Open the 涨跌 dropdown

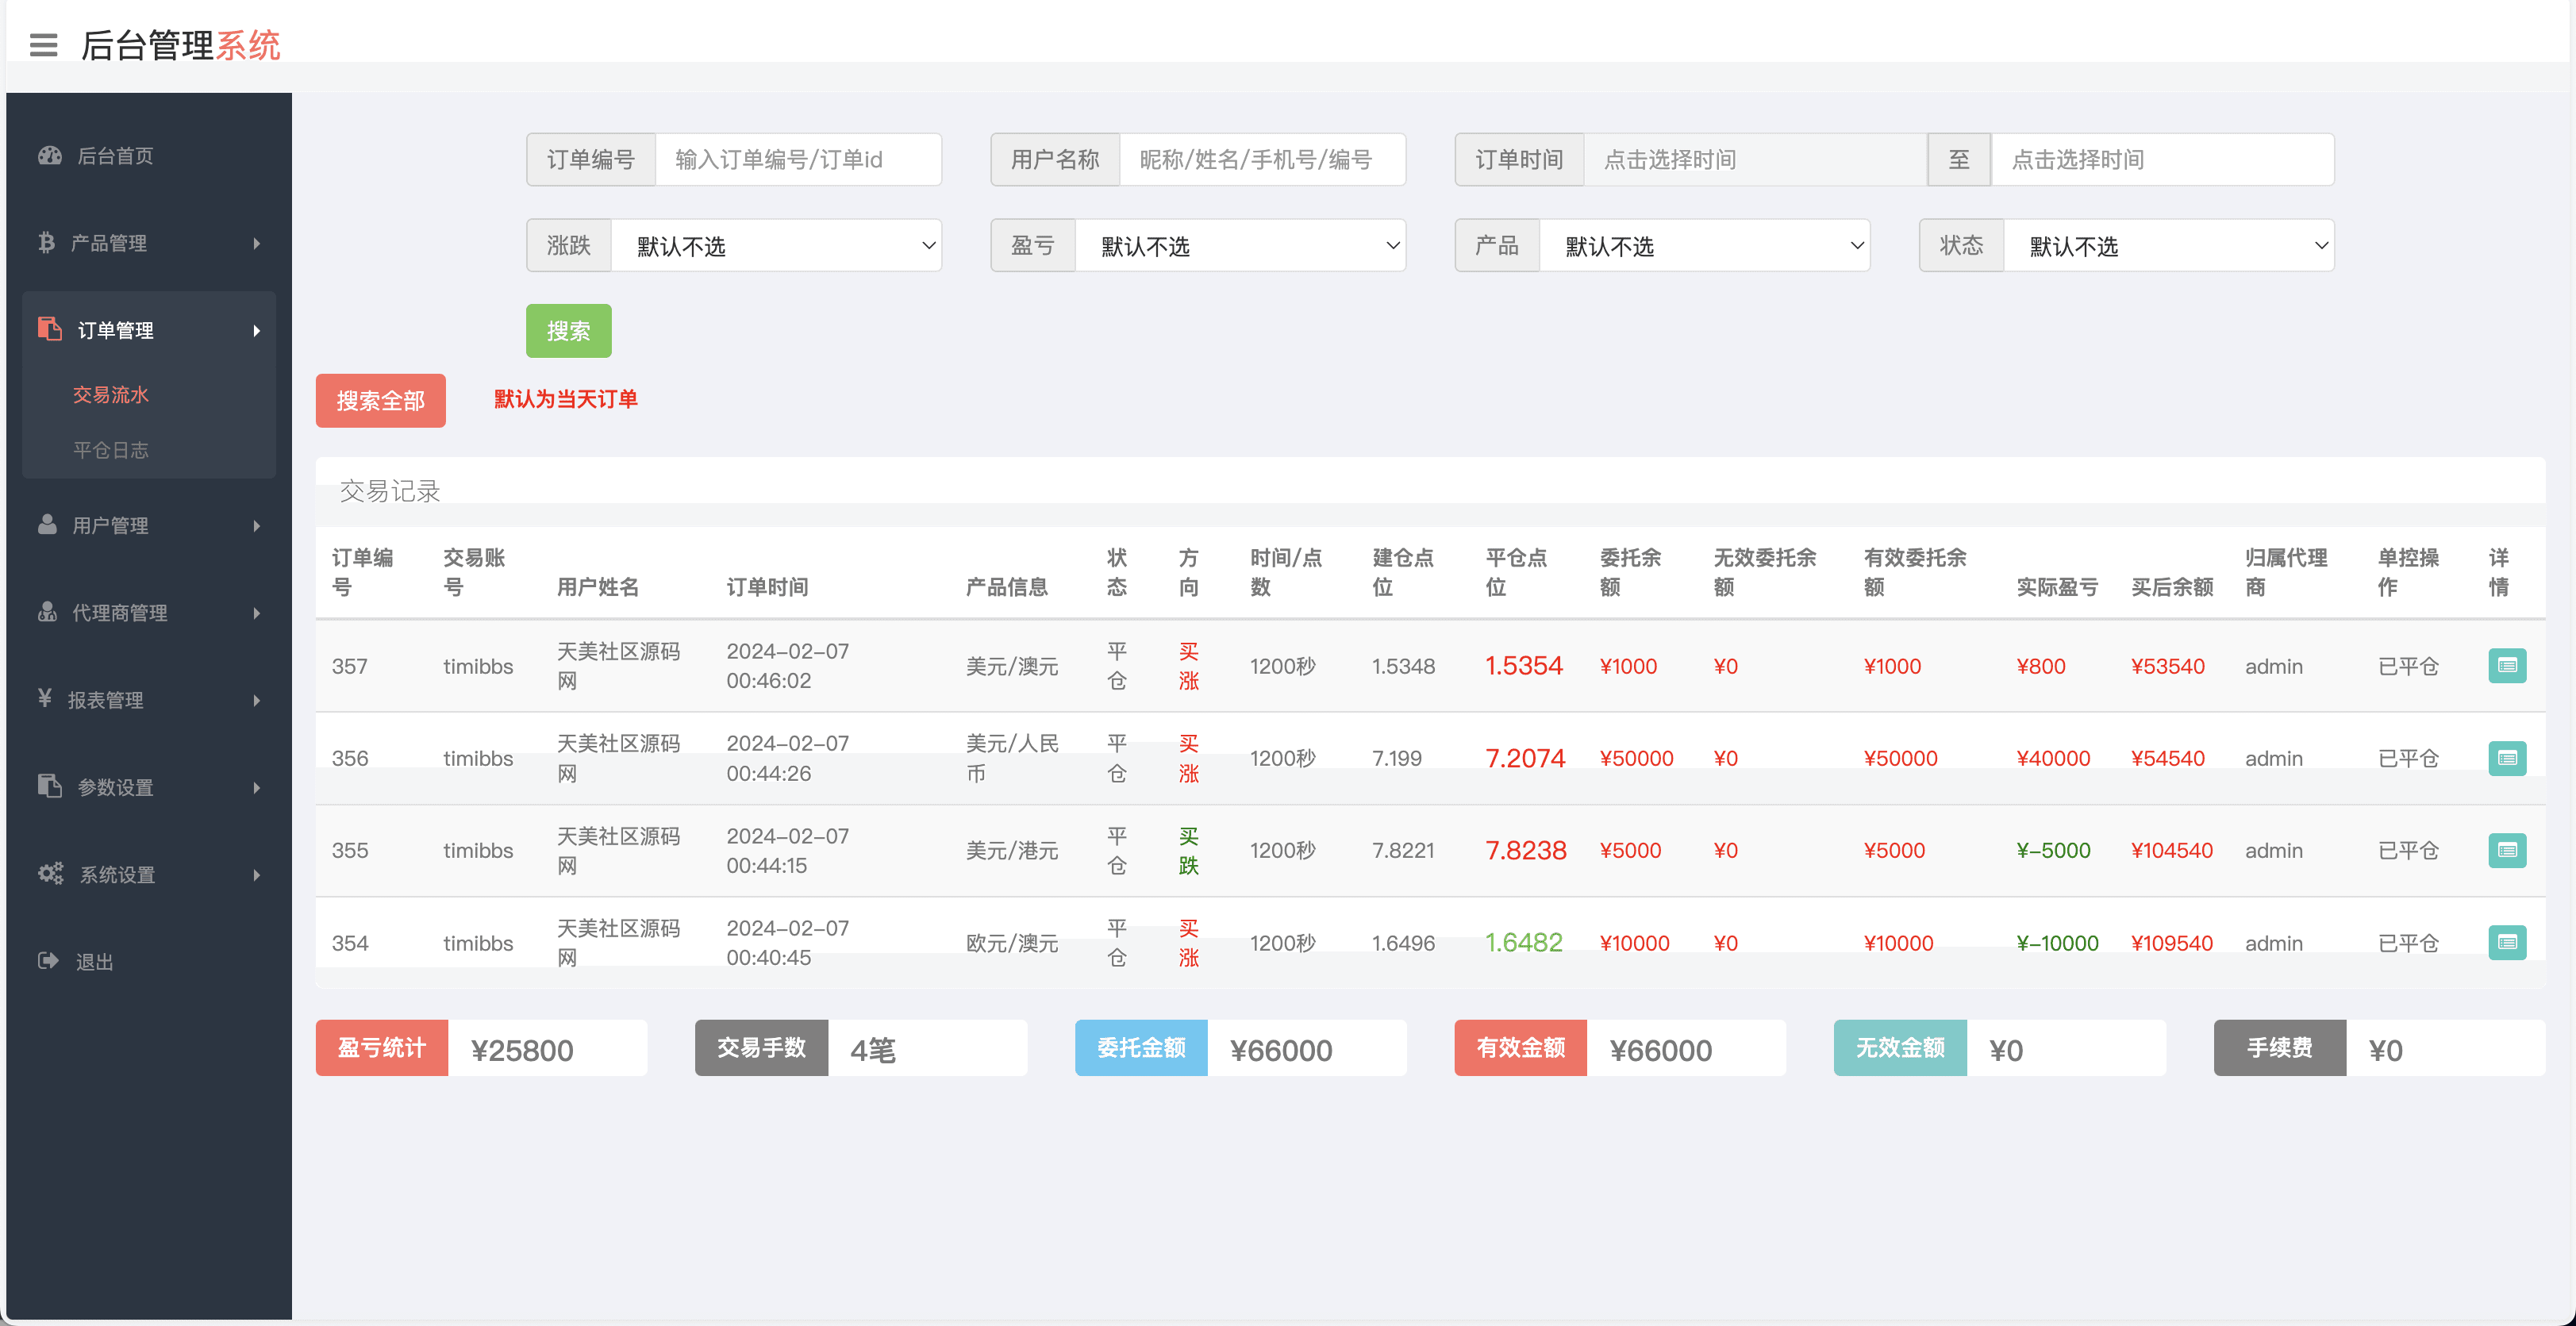click(x=776, y=246)
